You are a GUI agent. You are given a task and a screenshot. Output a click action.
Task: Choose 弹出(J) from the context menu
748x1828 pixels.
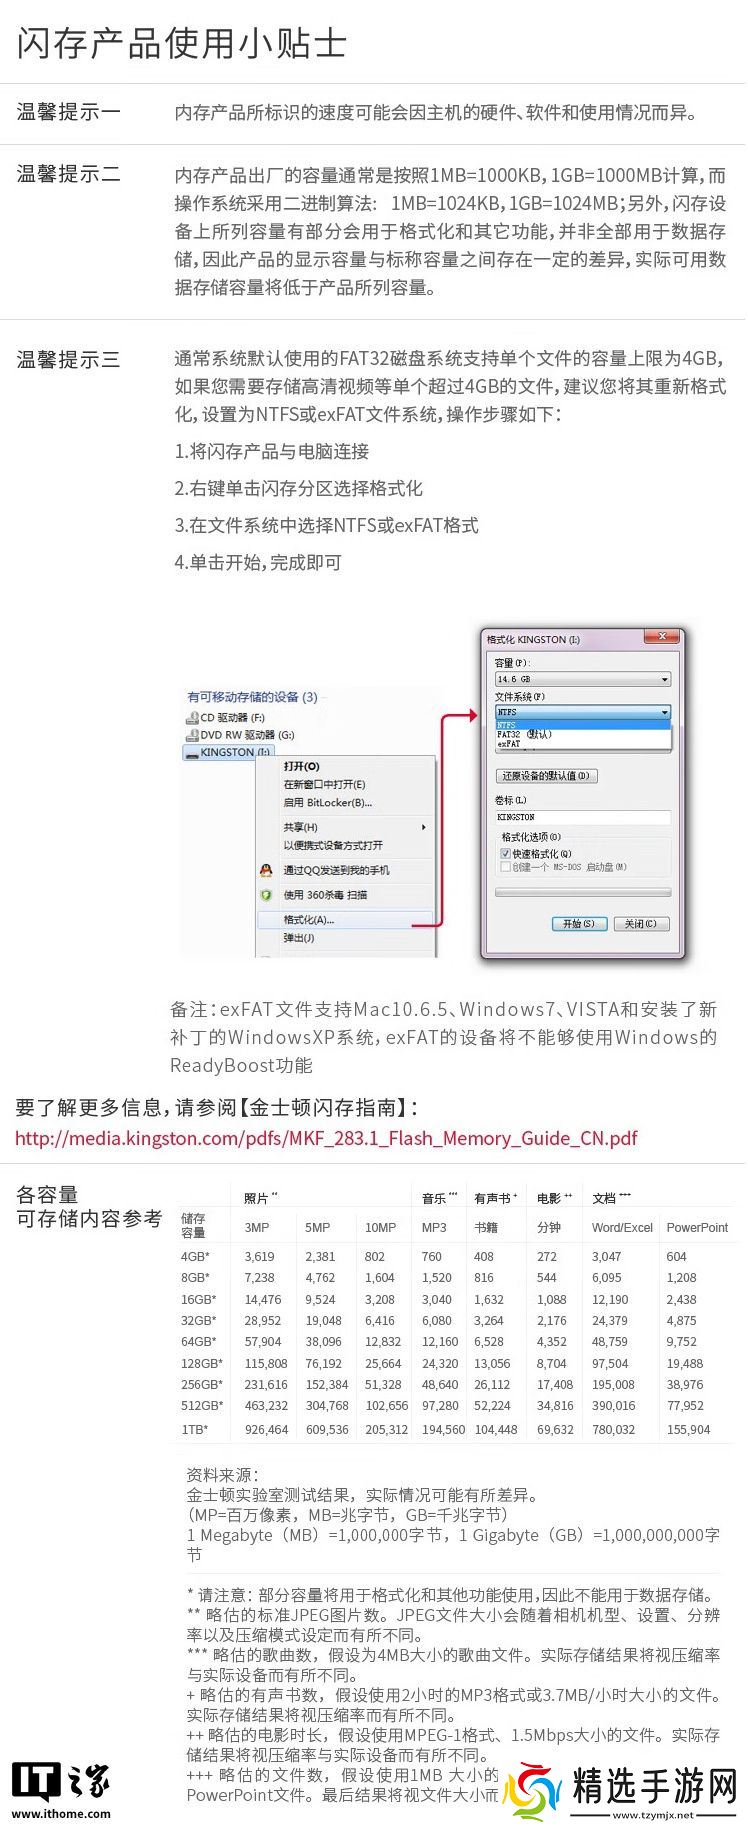click(x=299, y=938)
